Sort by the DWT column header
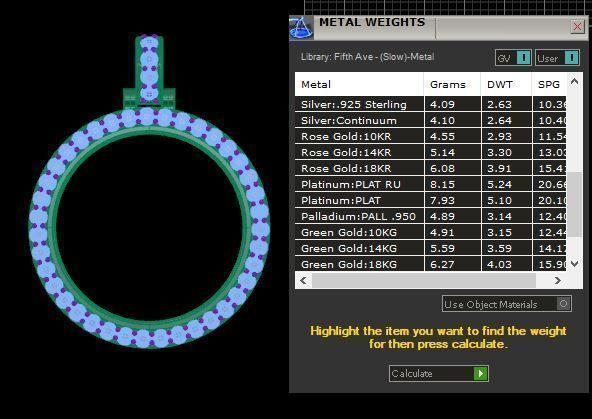 click(x=506, y=84)
